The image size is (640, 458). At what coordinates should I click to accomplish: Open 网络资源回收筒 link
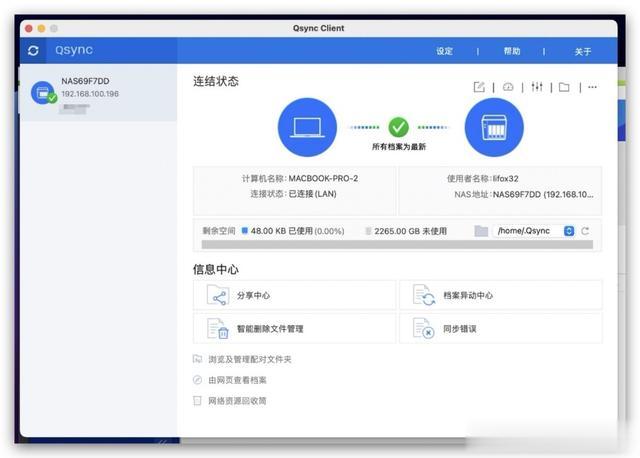[237, 401]
